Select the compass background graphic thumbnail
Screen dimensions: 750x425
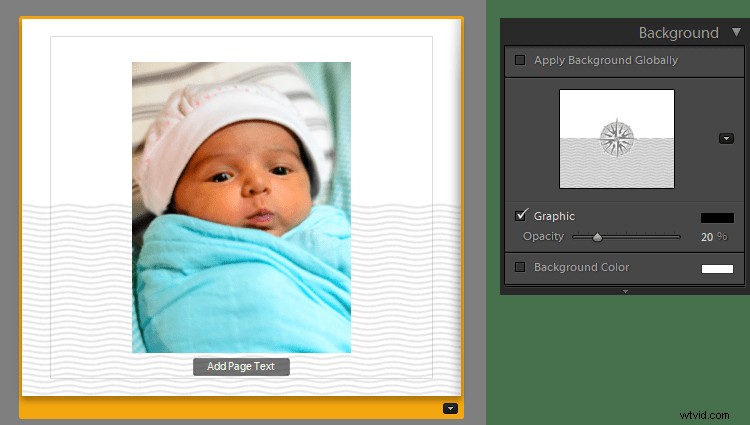tap(617, 139)
